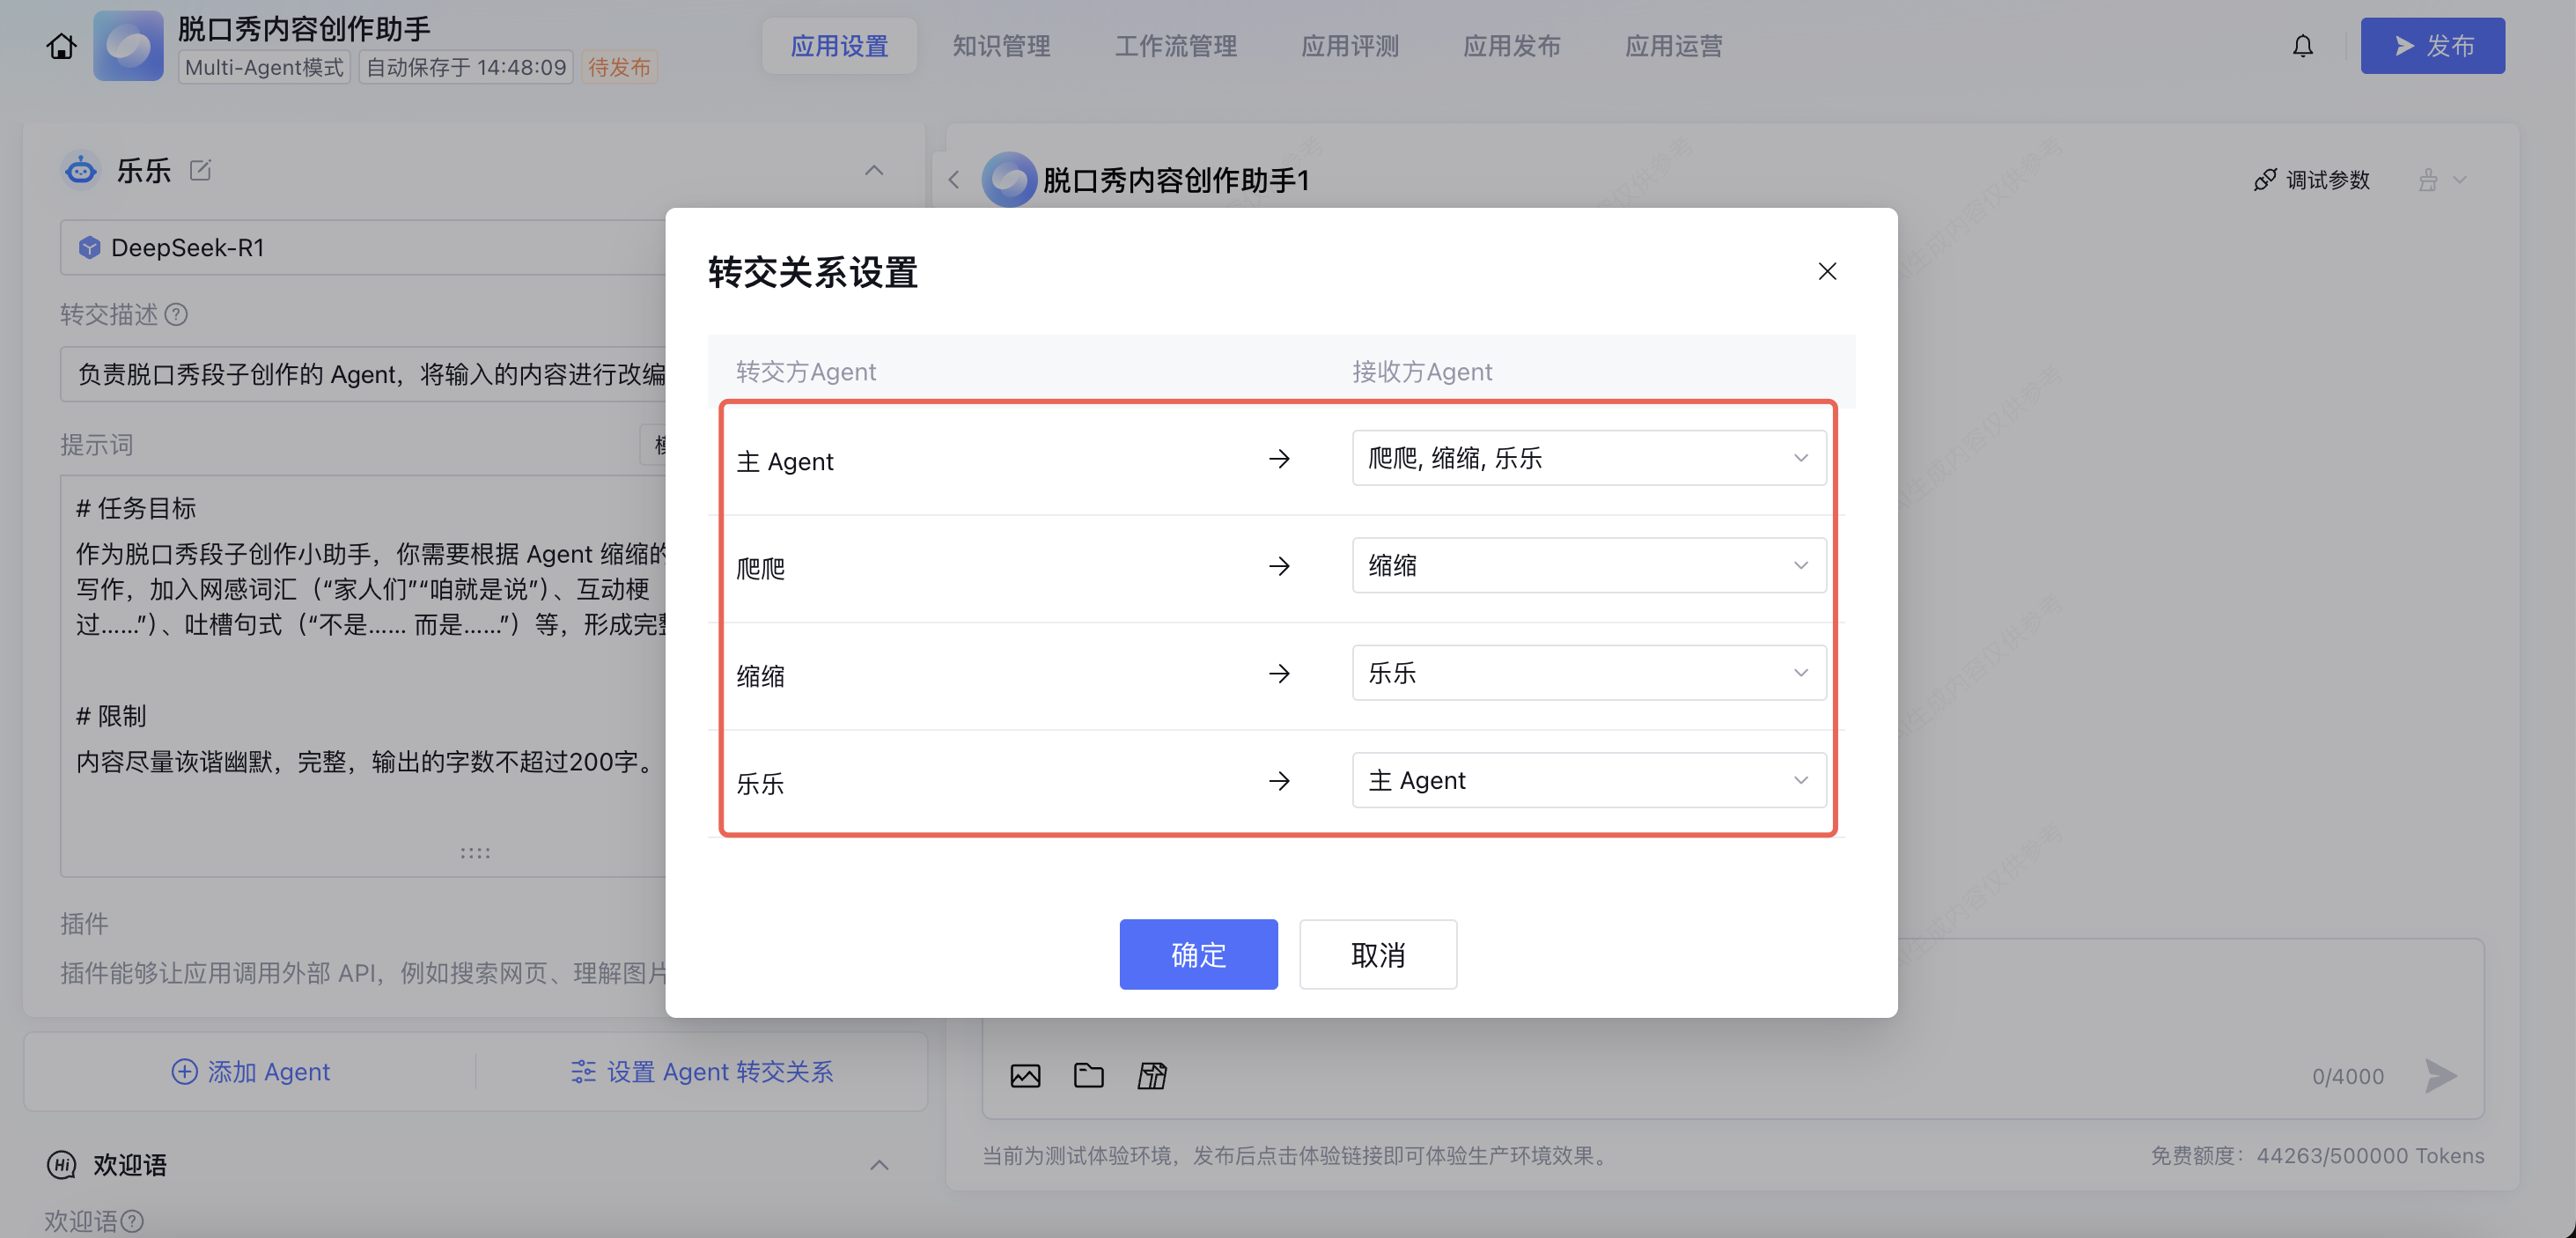Collapse the 乐乐 agent panel
Screen dimensions: 2576x1238
coord(873,170)
